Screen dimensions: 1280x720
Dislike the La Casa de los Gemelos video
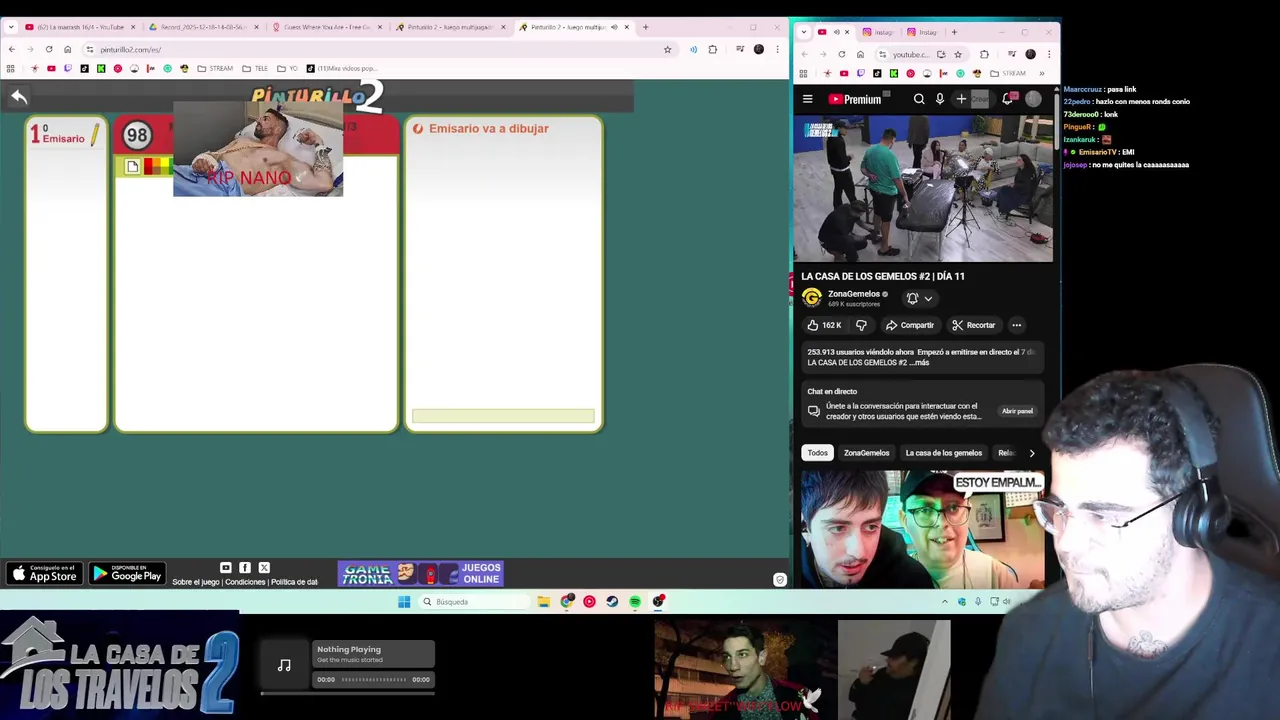click(x=861, y=325)
